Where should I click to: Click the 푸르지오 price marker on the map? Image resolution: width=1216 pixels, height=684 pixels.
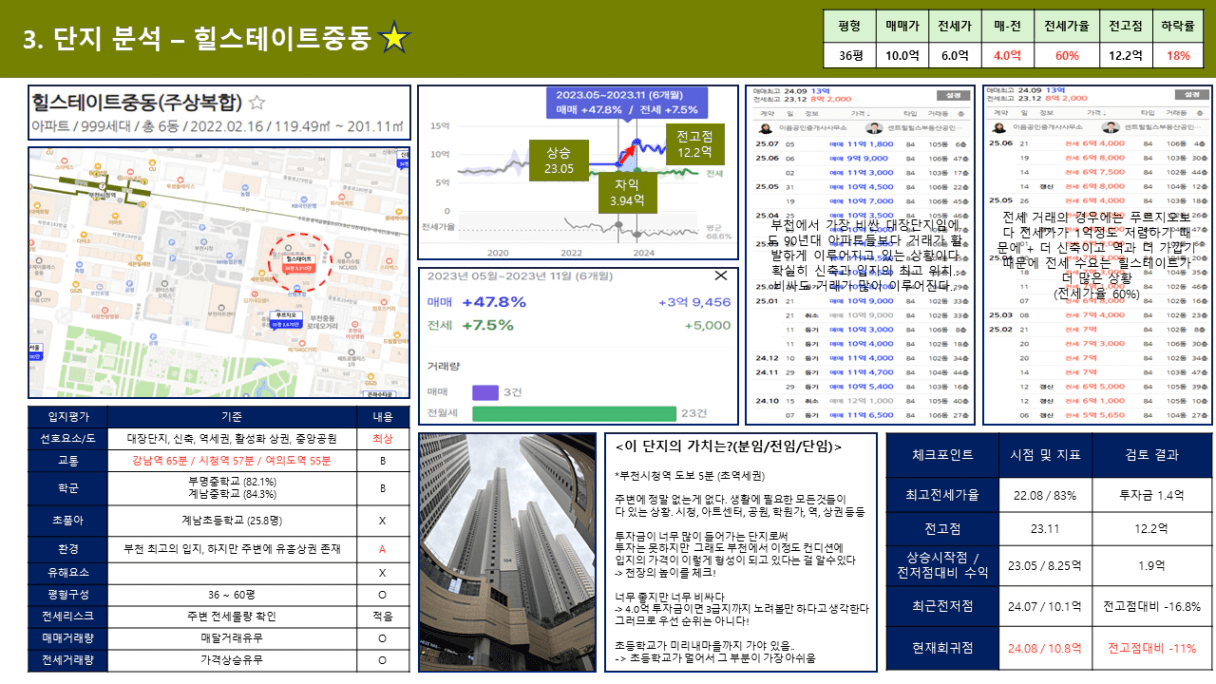pos(285,319)
